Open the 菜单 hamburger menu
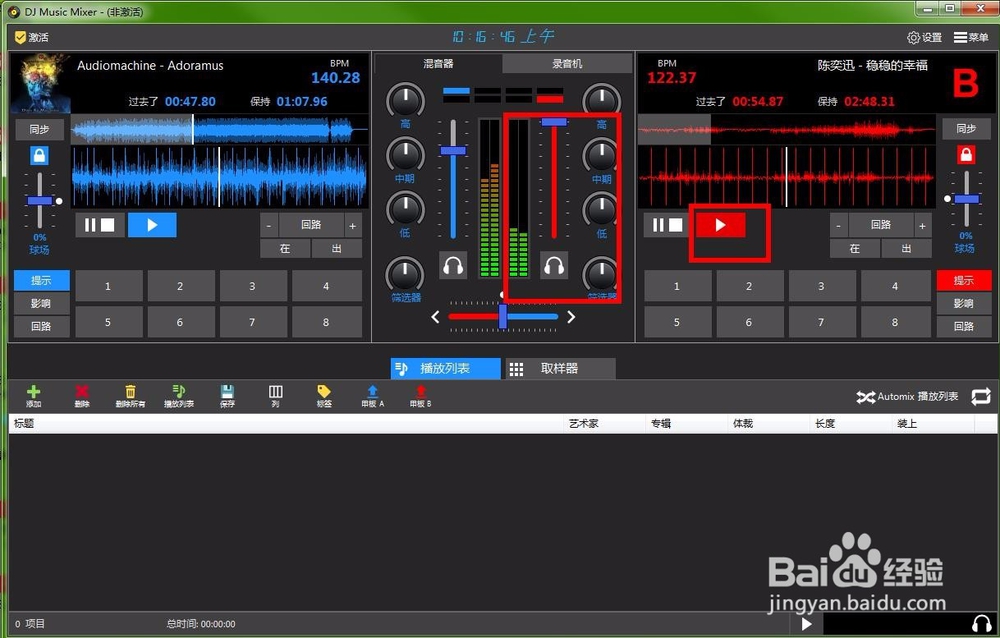This screenshot has width=1000, height=638. click(971, 38)
